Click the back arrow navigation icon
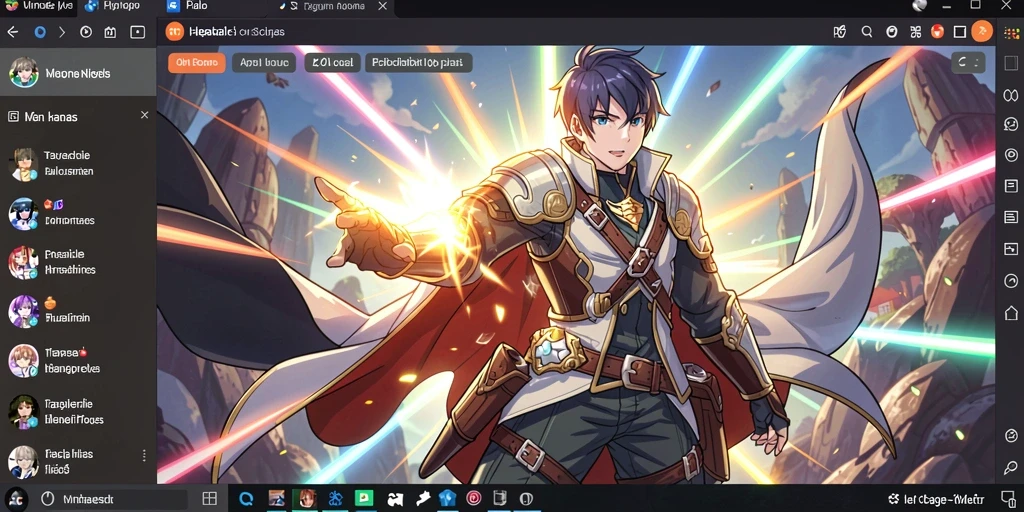1024x512 pixels. coord(12,31)
